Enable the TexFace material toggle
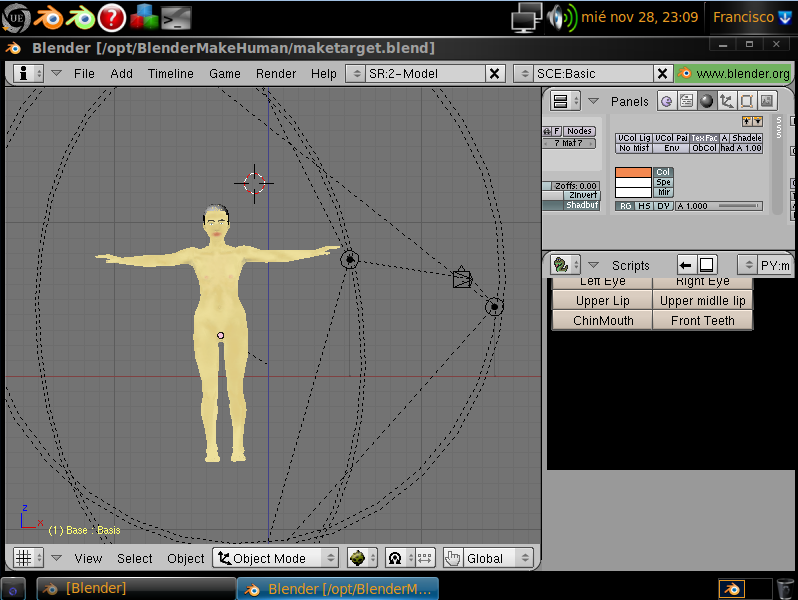Screen dimensions: 798x600 click(705, 138)
